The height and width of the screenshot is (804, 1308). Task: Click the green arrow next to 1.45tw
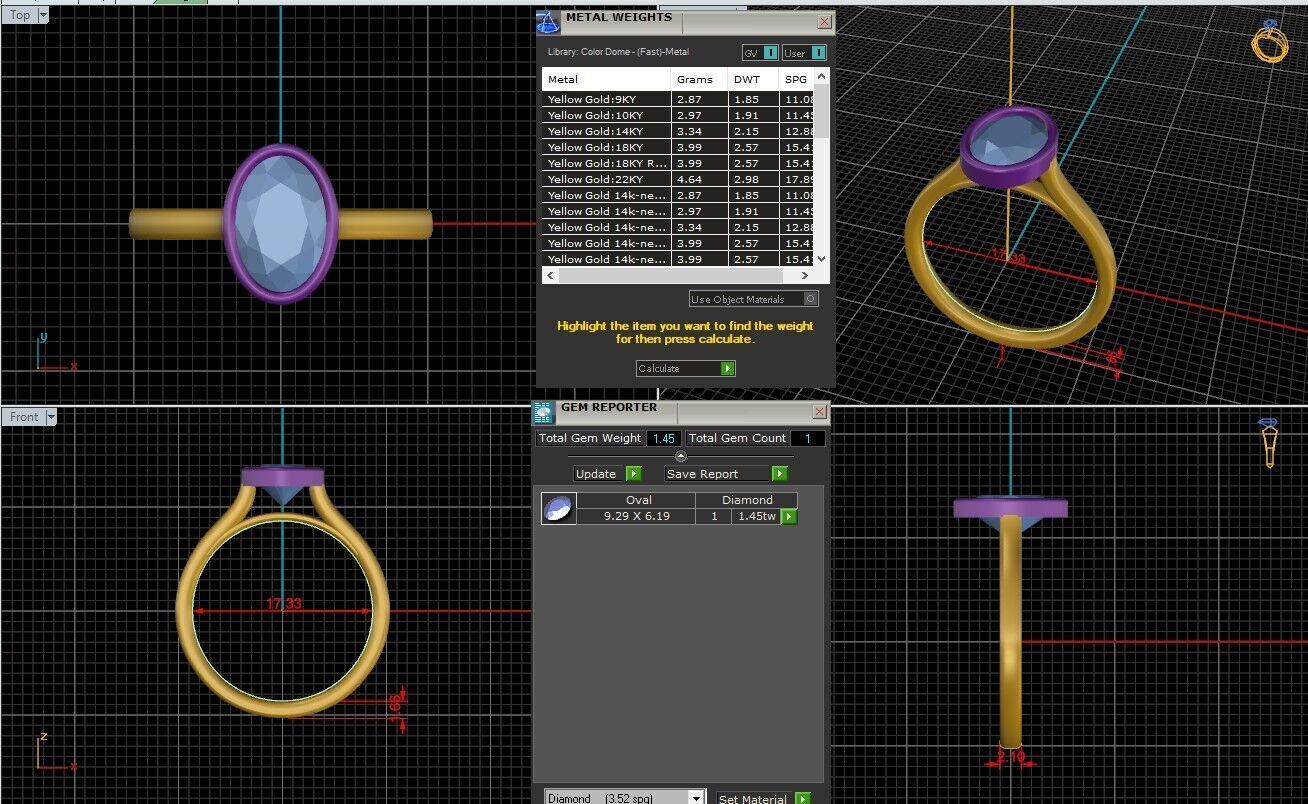[789, 517]
